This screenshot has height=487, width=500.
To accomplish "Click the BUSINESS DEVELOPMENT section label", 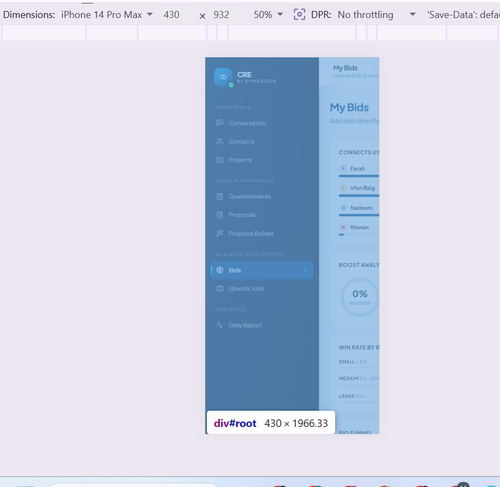I will [250, 254].
